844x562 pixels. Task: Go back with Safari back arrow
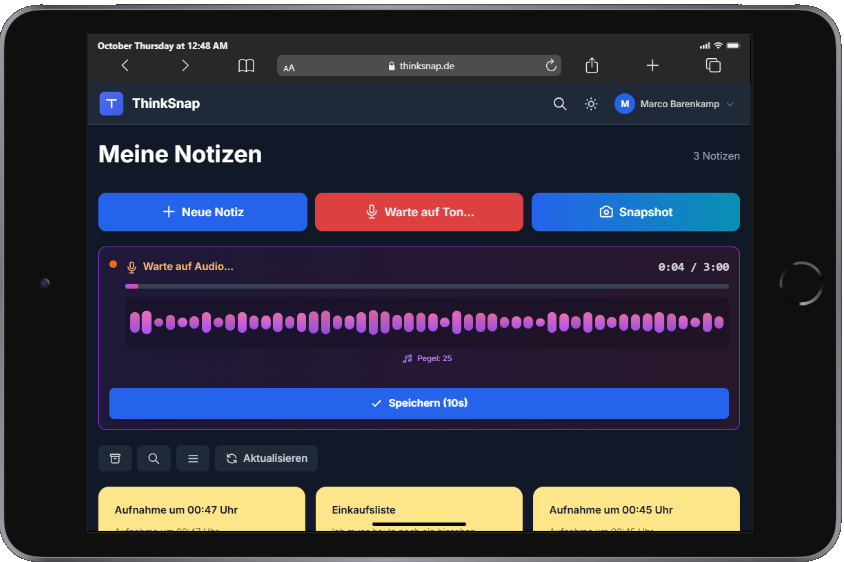[x=125, y=66]
